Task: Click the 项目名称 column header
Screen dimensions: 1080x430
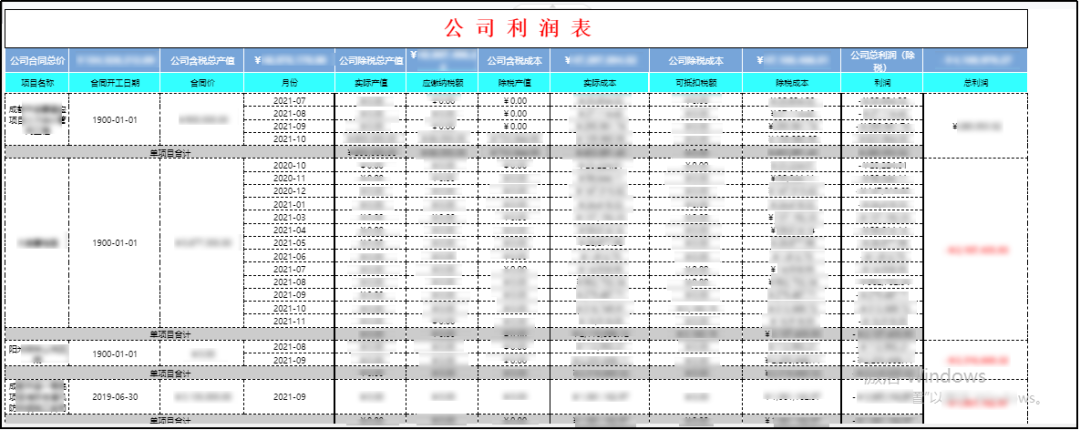Action: pyautogui.click(x=37, y=83)
